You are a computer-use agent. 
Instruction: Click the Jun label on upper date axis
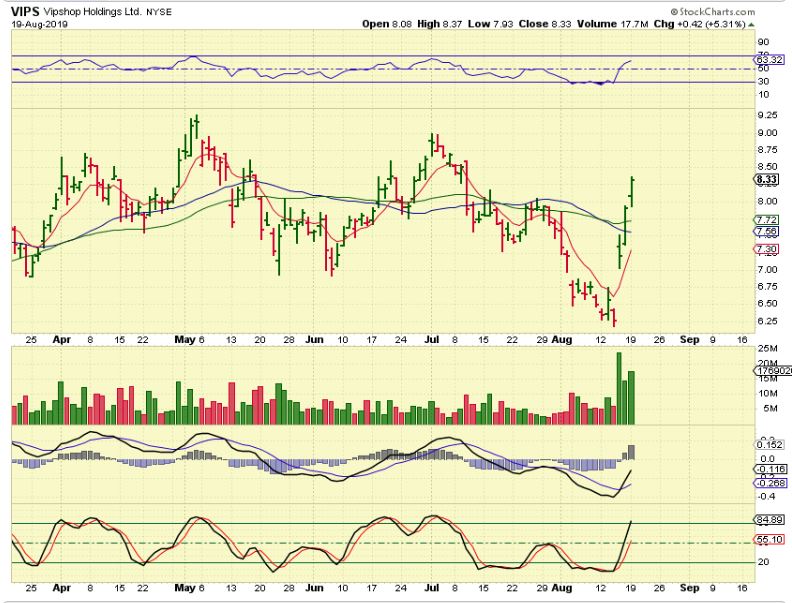pyautogui.click(x=314, y=339)
